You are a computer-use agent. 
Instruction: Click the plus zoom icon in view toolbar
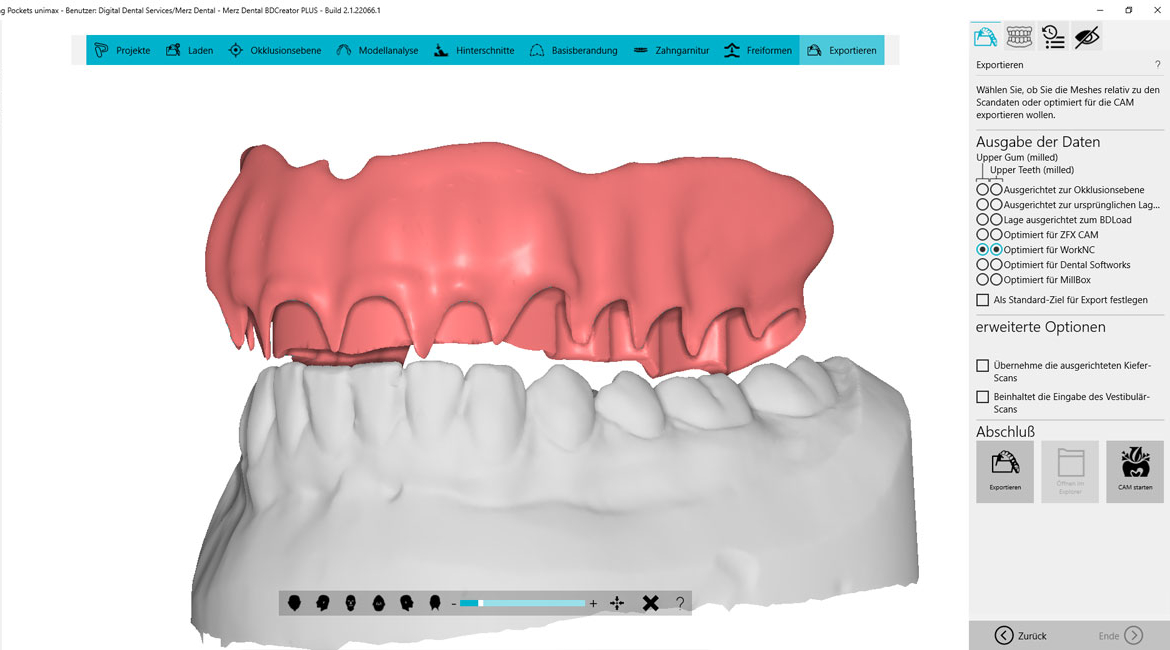(593, 604)
